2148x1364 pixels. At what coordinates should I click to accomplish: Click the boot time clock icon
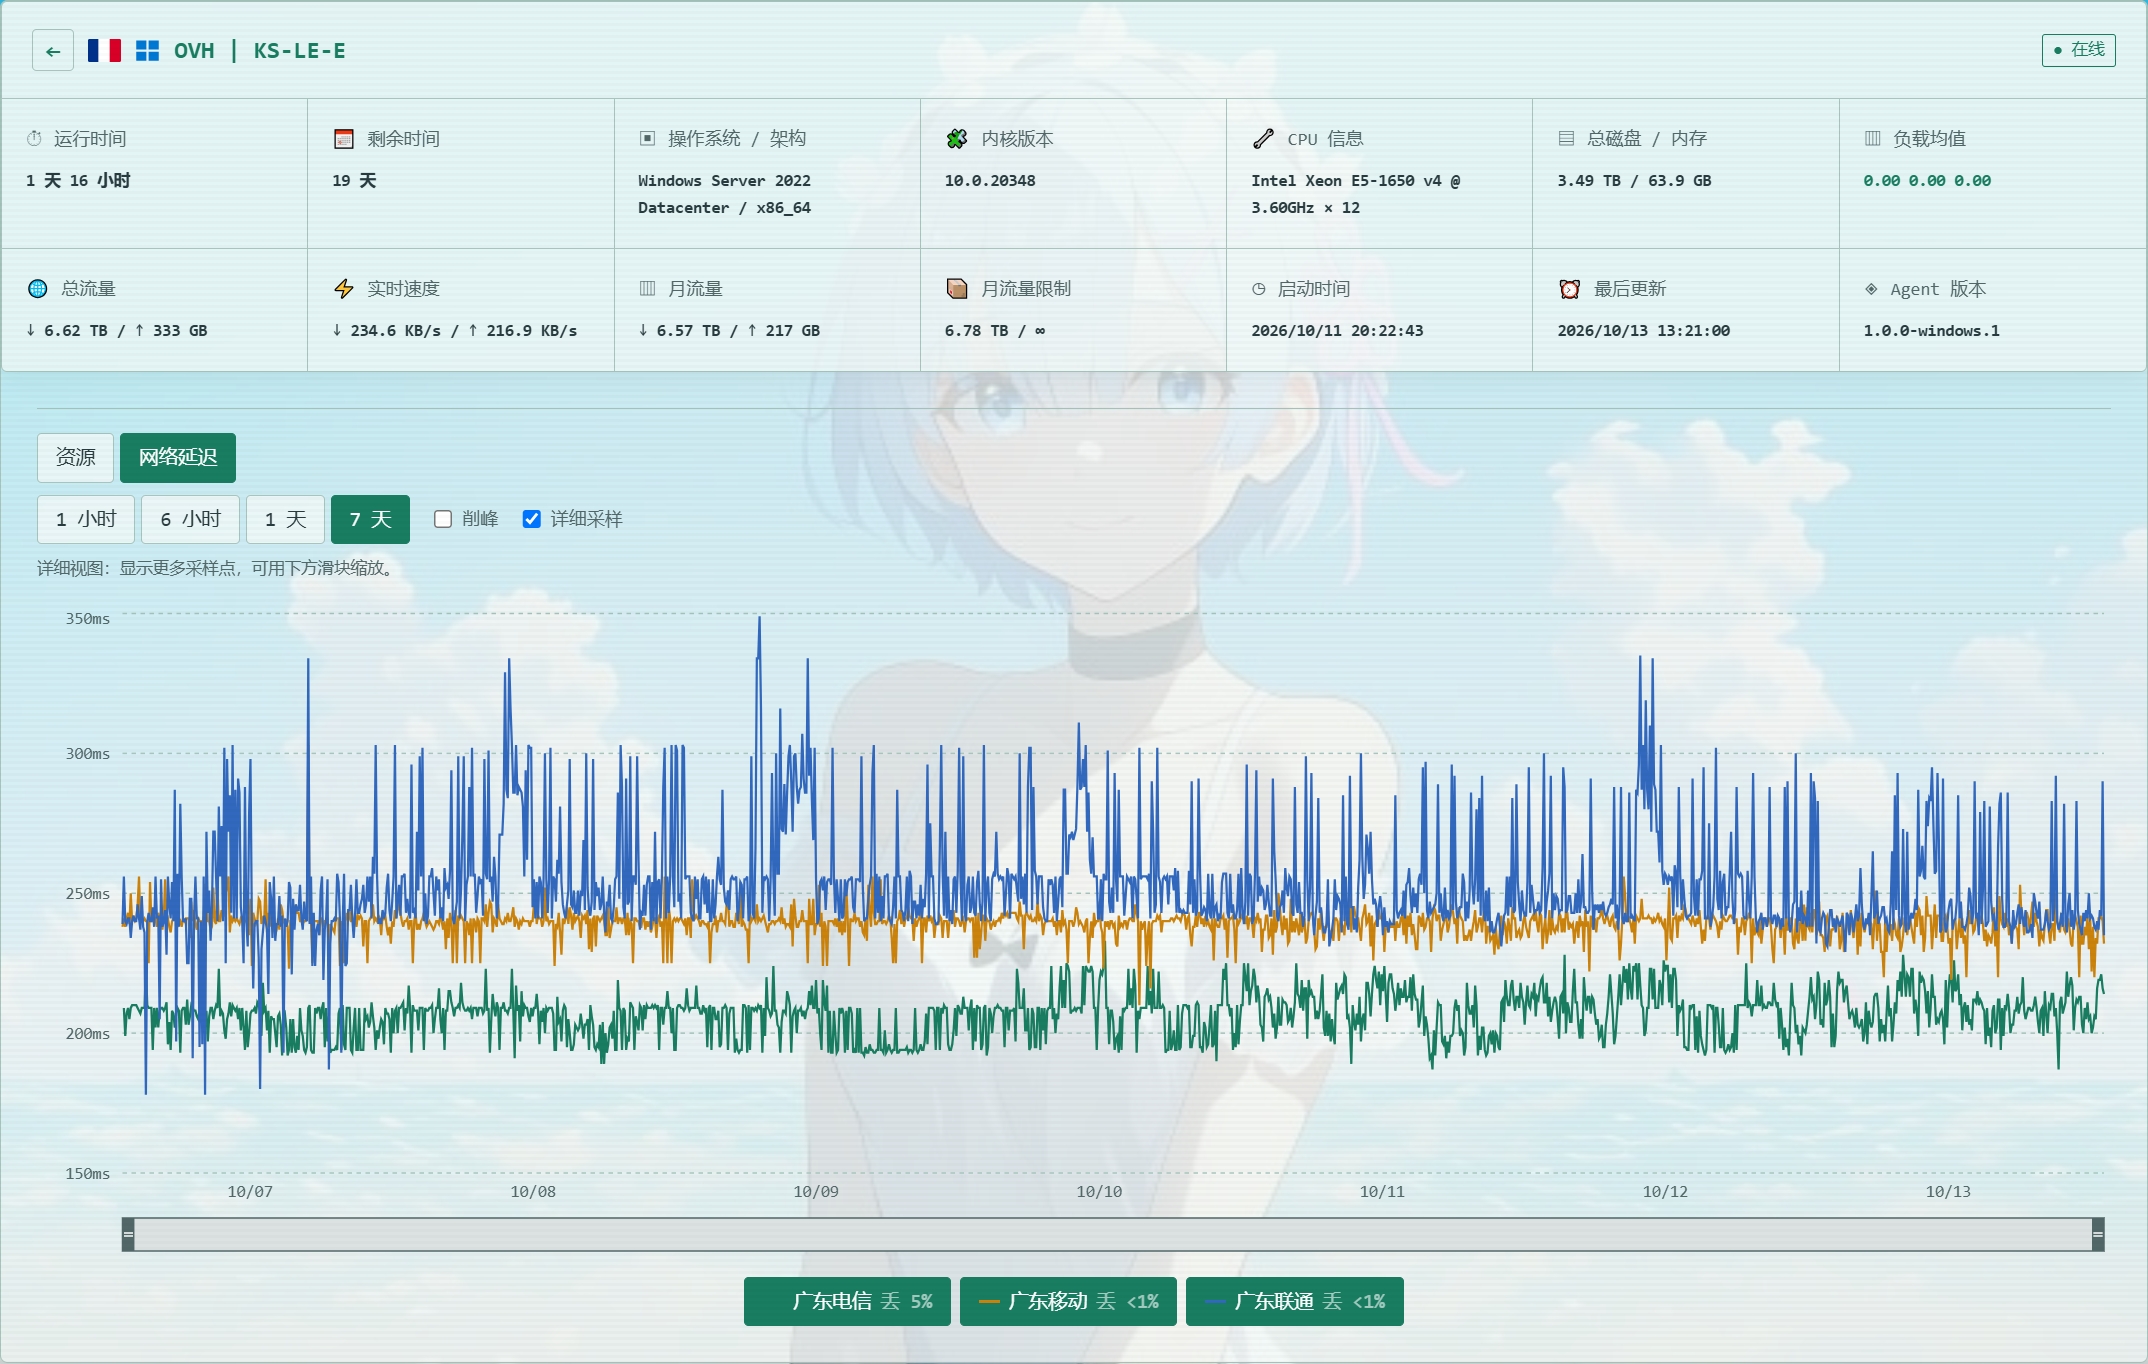[x=1259, y=289]
